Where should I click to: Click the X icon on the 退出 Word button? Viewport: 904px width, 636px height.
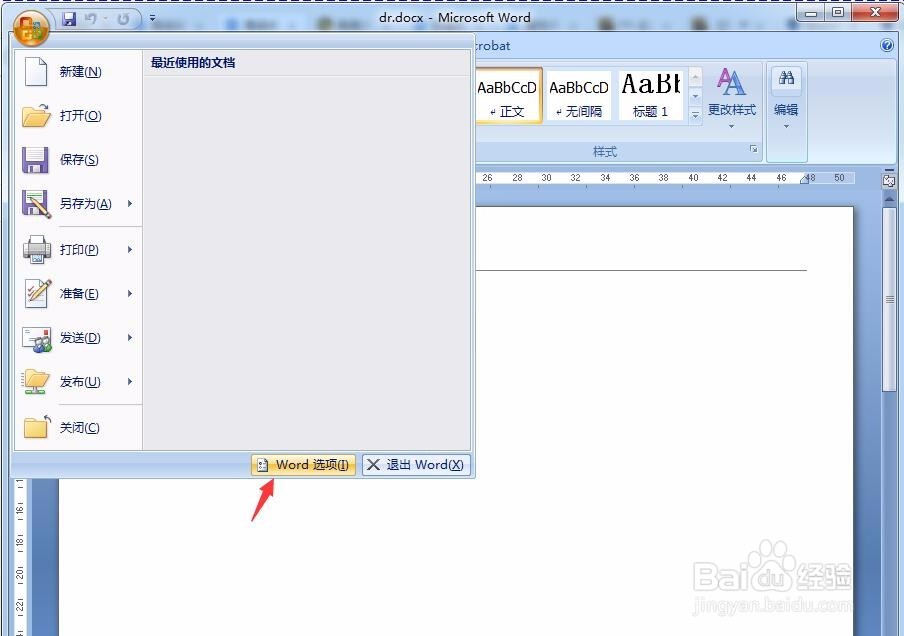(374, 465)
